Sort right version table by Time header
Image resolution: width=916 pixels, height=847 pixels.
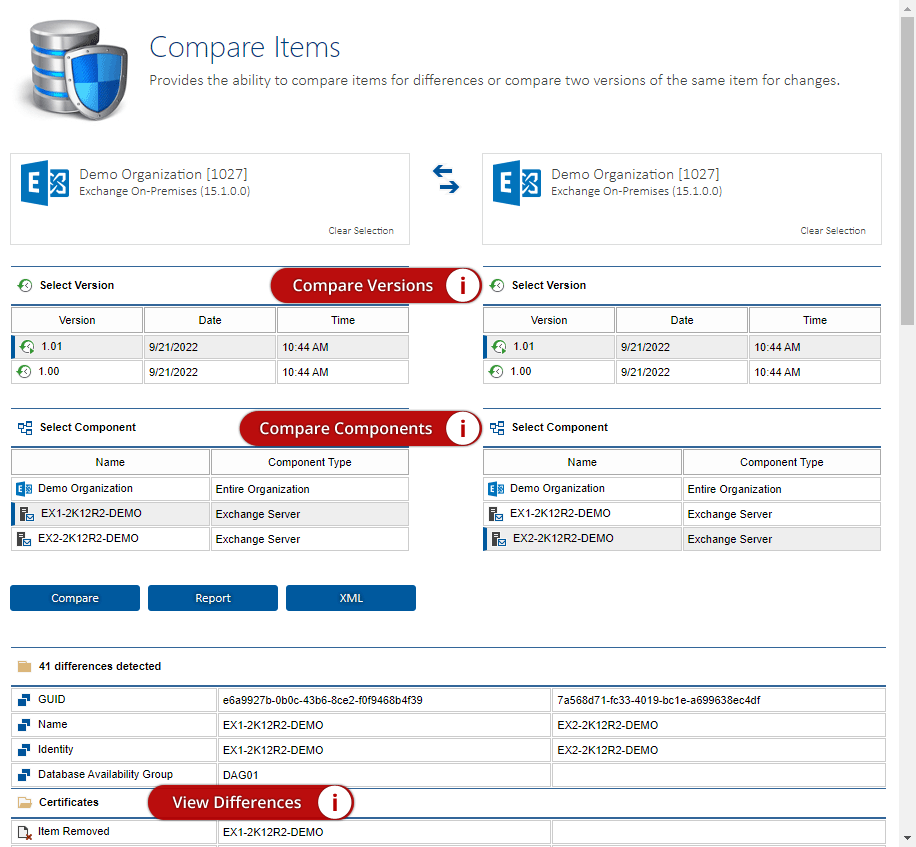click(815, 320)
